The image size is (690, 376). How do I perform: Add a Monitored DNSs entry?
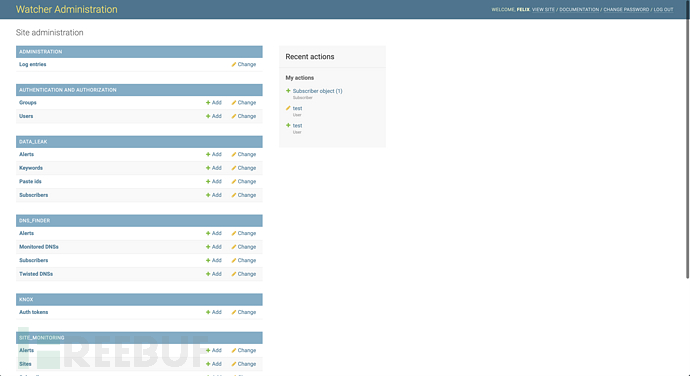(214, 247)
